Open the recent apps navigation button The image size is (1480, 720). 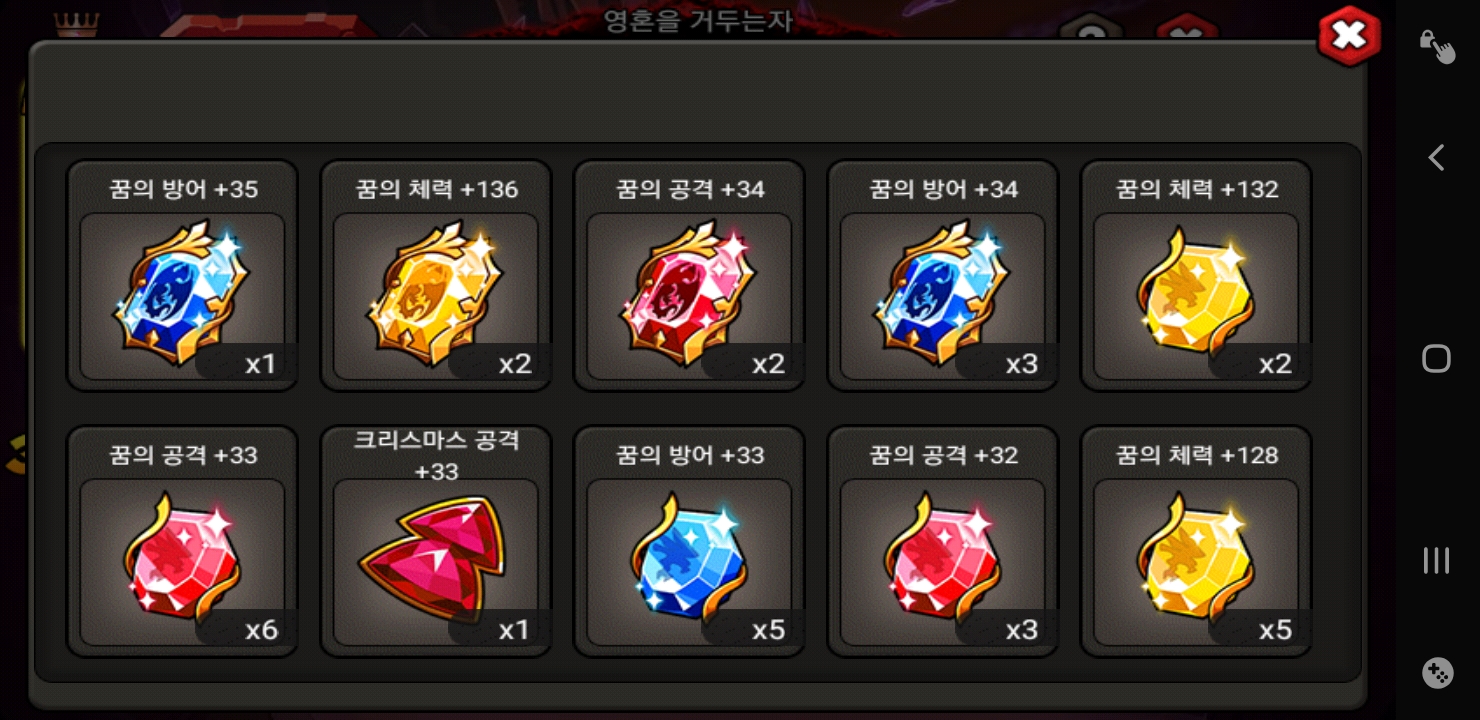click(1436, 560)
